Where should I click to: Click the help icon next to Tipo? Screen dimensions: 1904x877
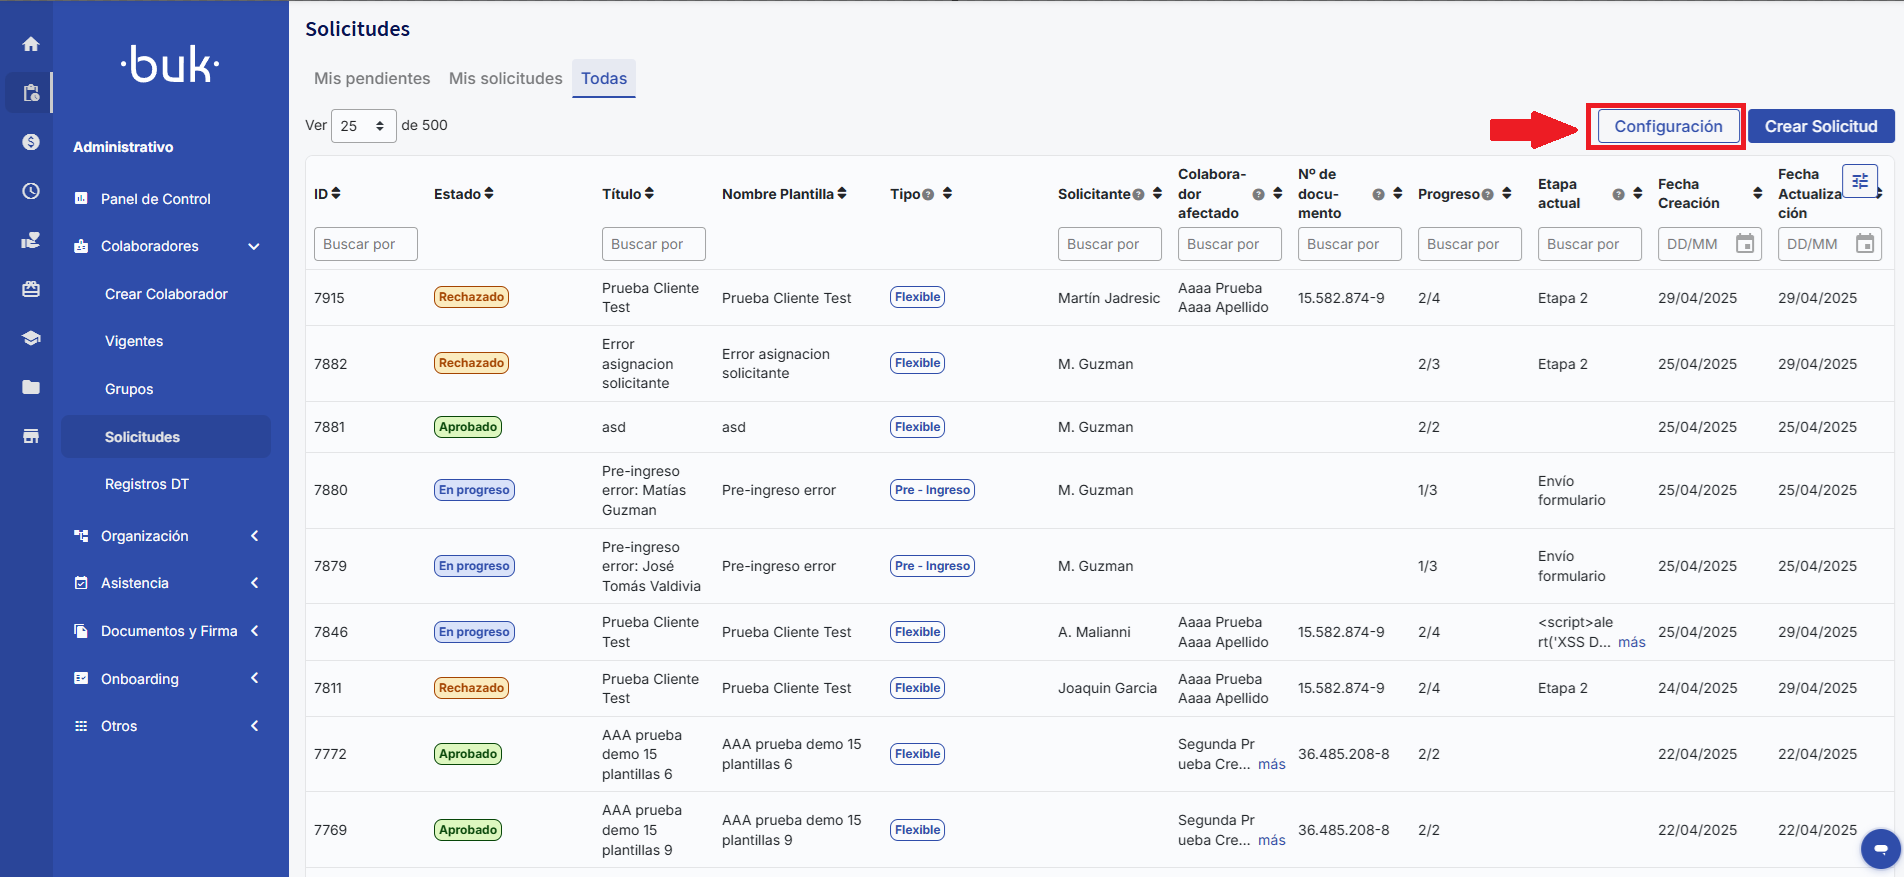[x=928, y=195]
